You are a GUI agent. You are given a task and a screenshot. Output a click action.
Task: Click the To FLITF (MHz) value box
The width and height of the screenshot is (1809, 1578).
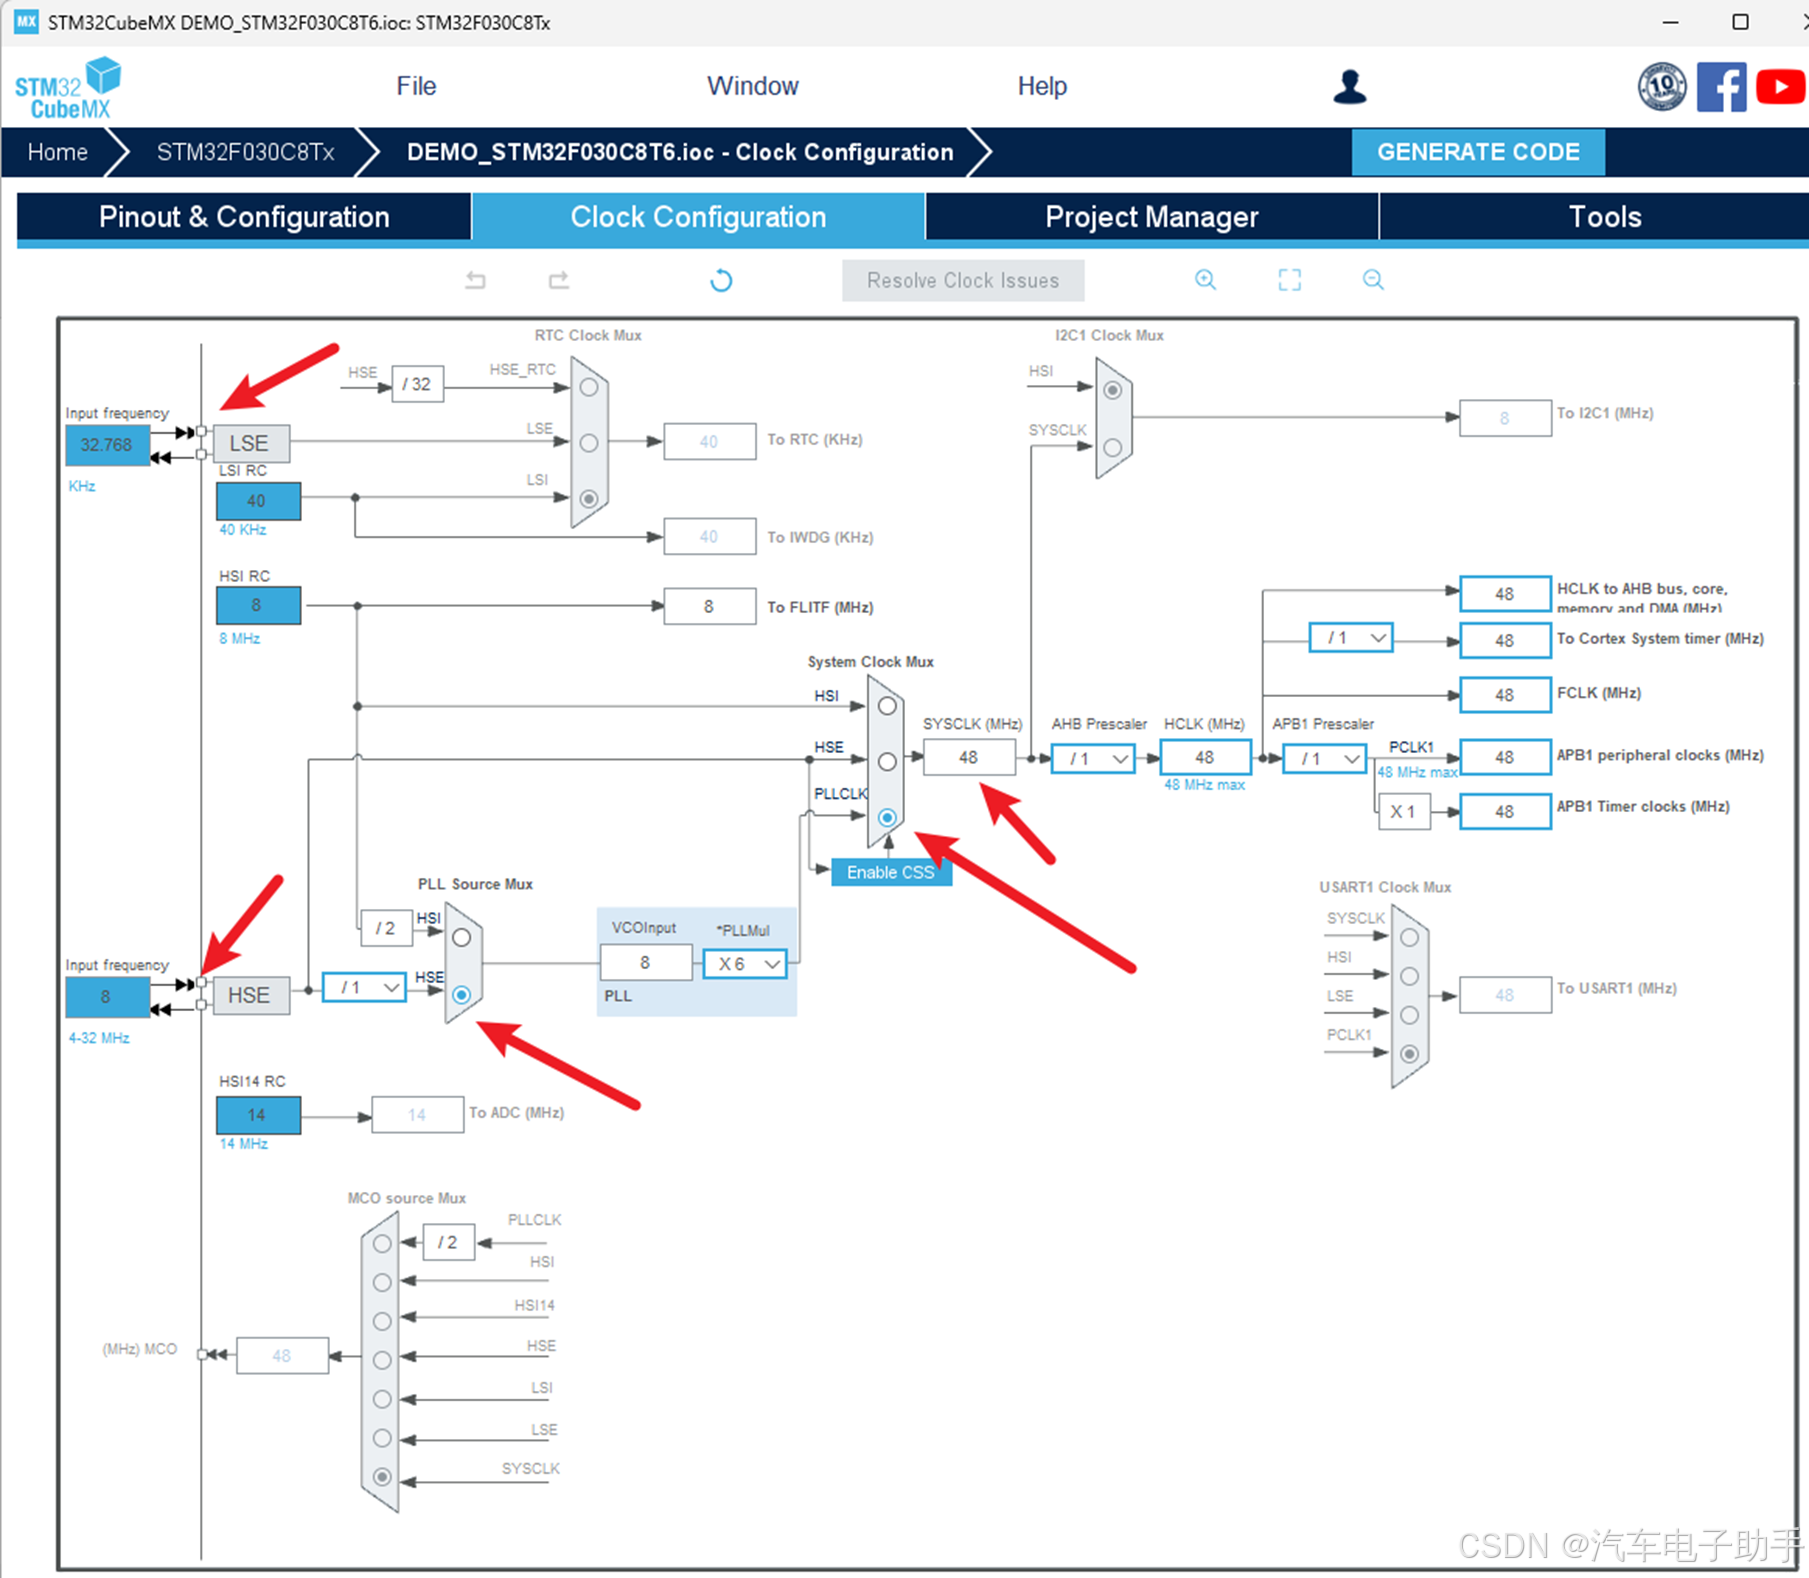[710, 606]
